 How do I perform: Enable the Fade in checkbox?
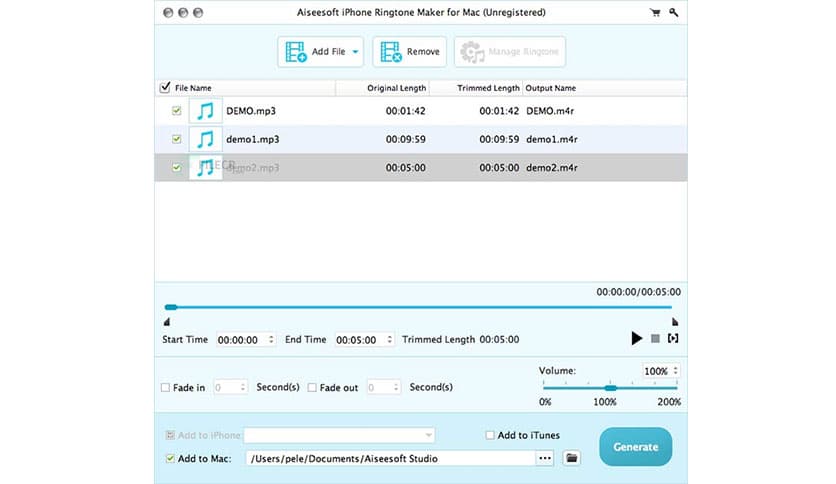(165, 388)
